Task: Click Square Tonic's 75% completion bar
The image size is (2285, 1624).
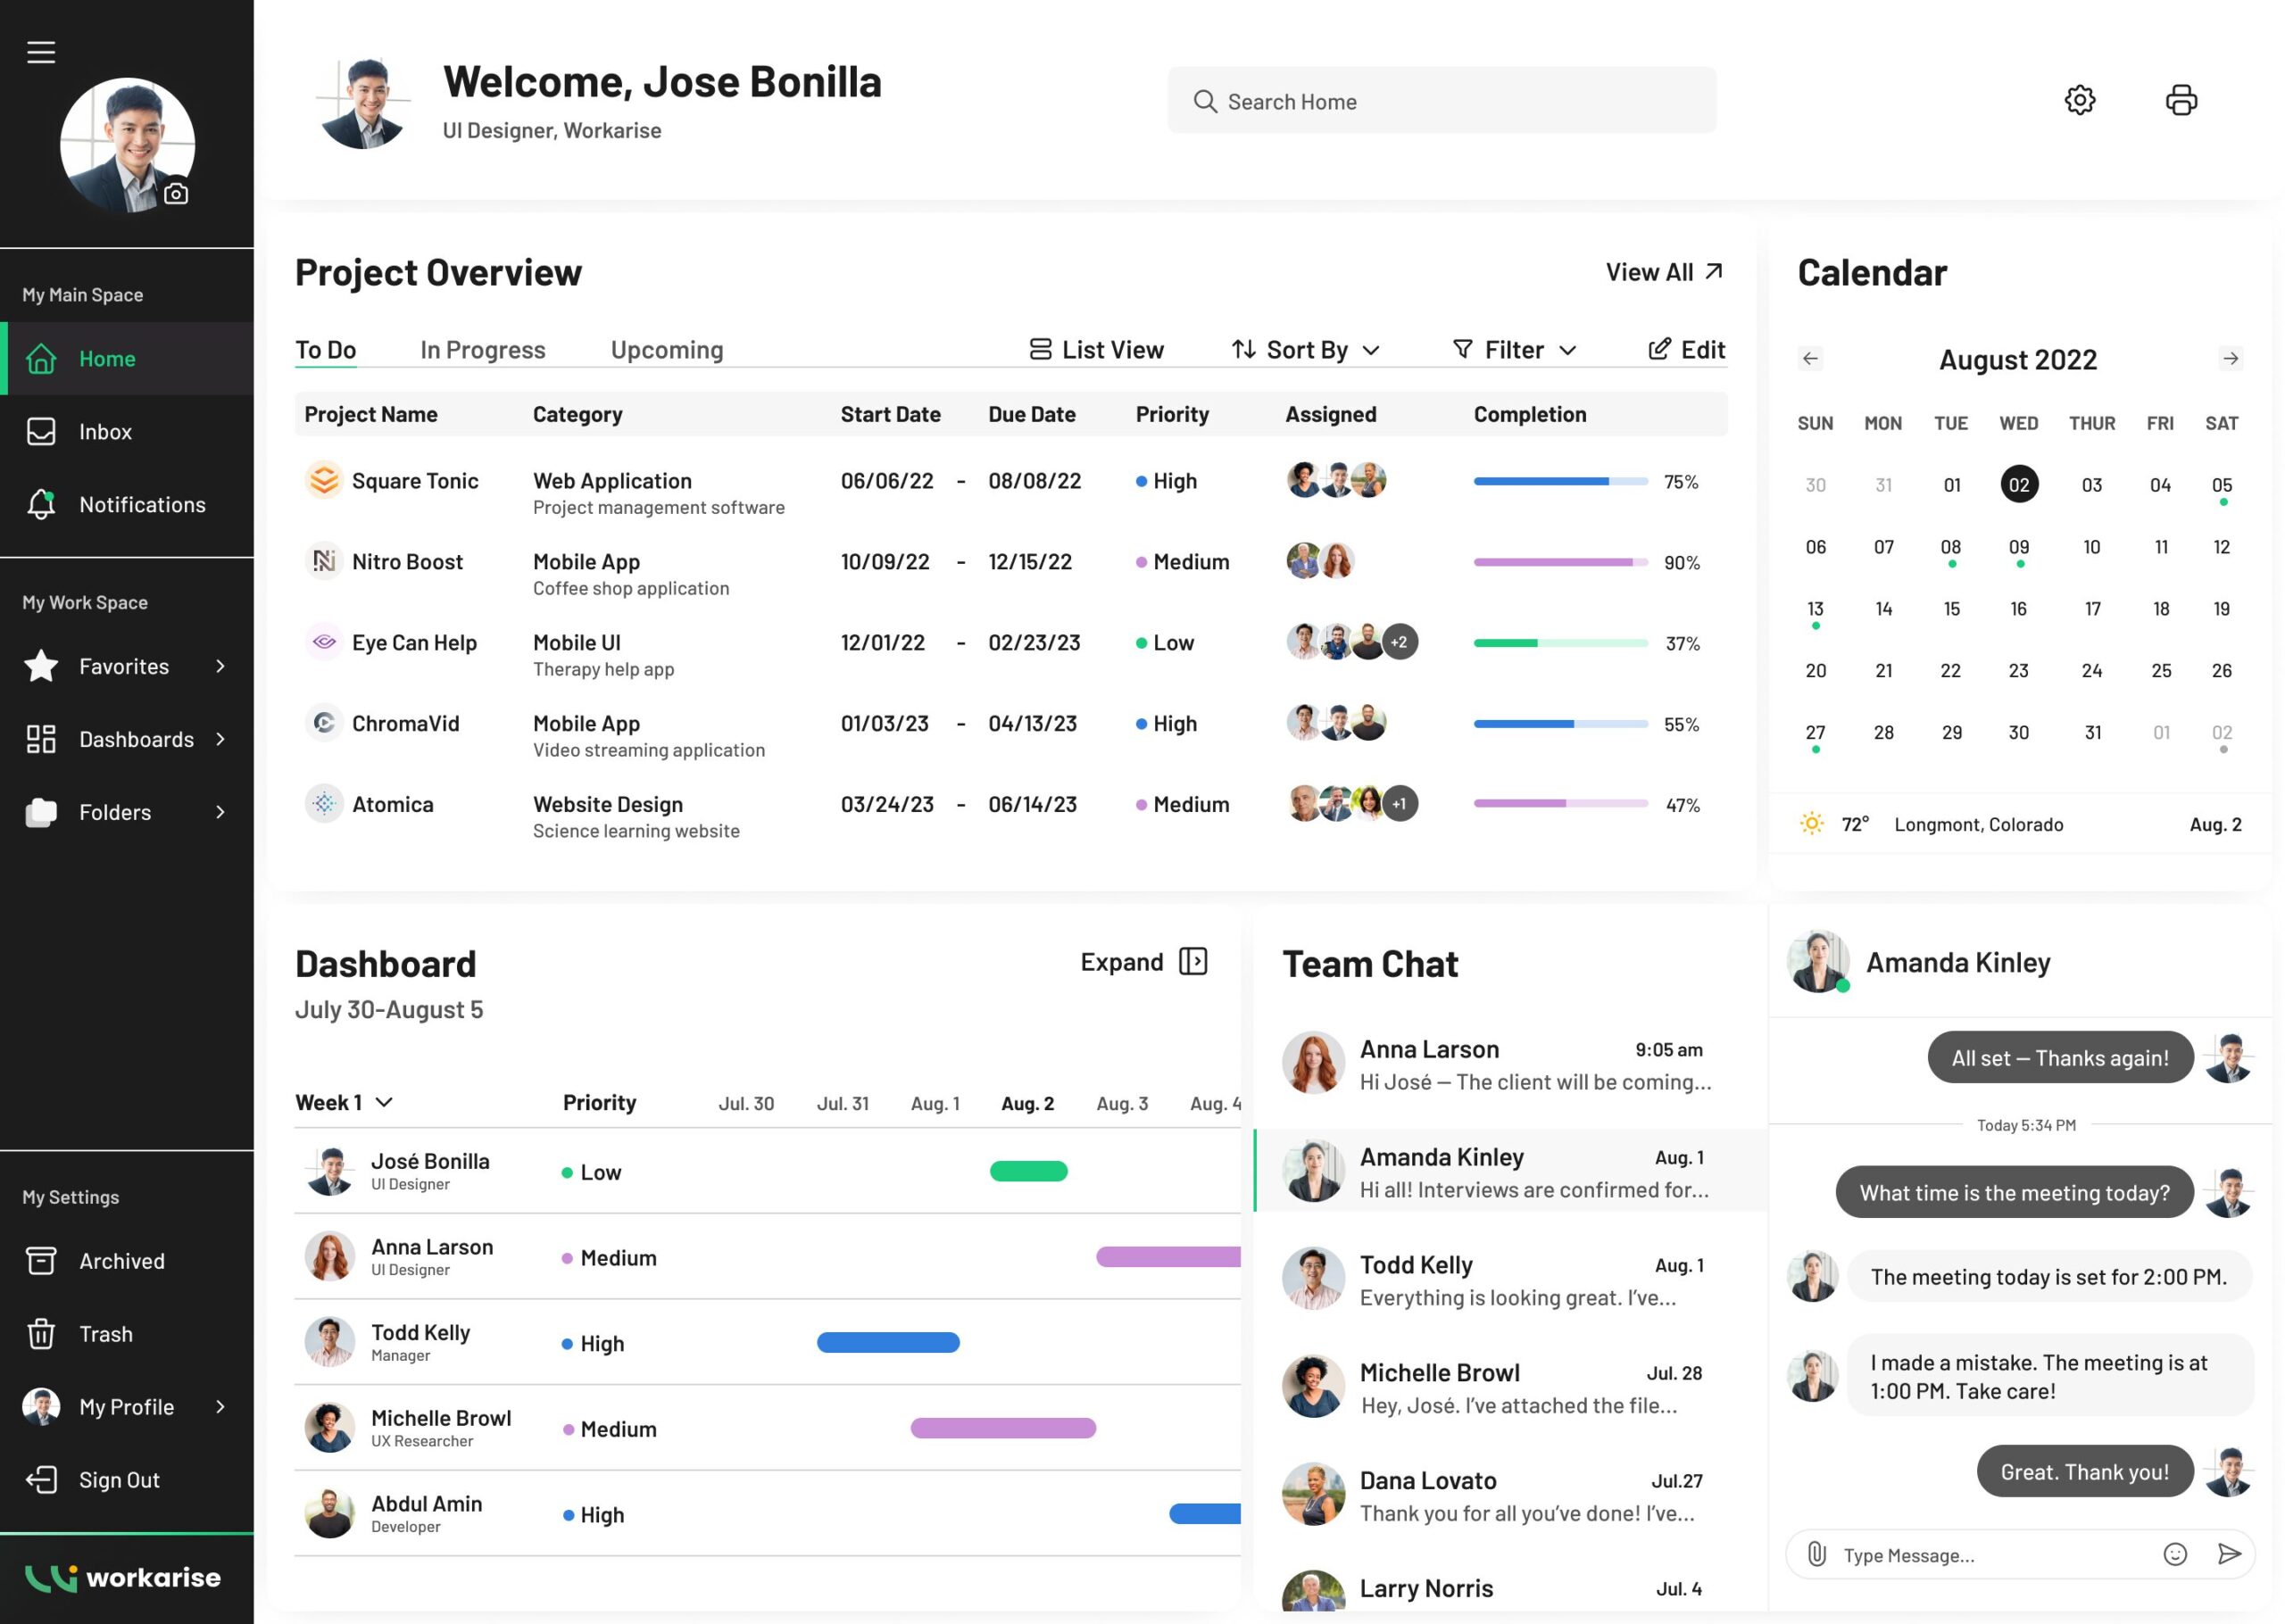Action: (x=1560, y=482)
